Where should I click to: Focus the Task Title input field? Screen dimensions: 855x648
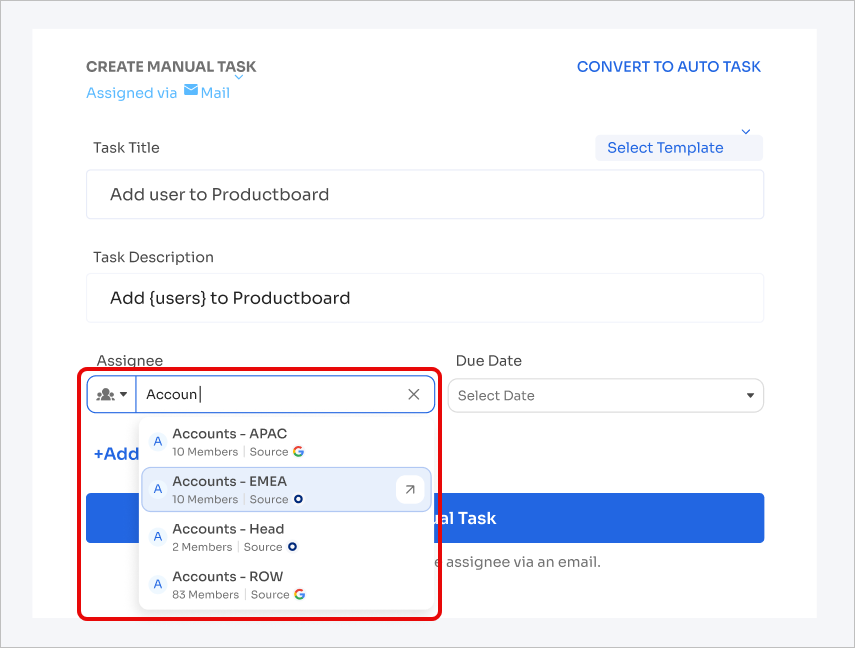coord(424,194)
